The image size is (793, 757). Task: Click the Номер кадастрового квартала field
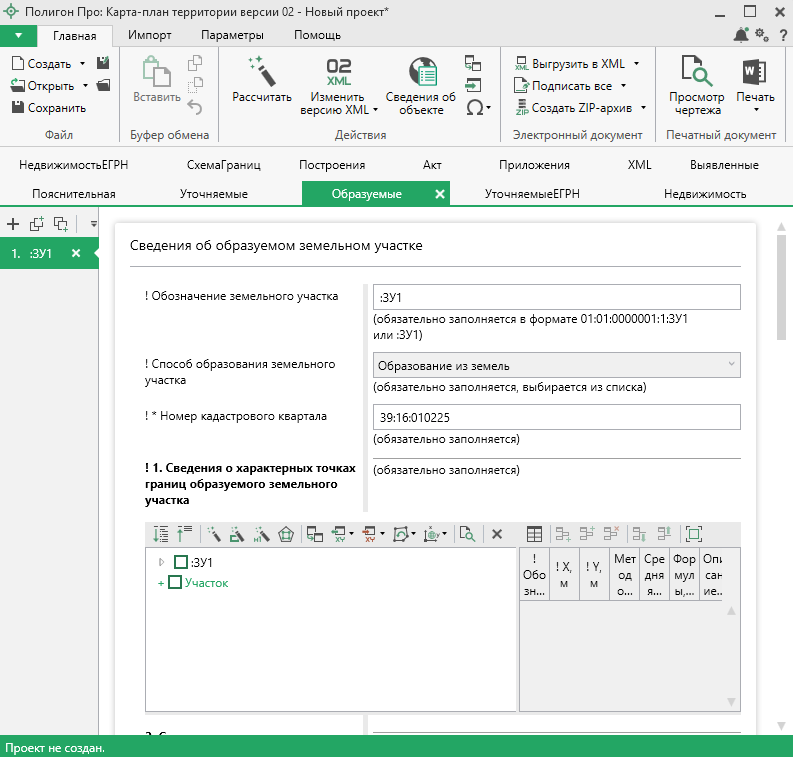[x=556, y=417]
